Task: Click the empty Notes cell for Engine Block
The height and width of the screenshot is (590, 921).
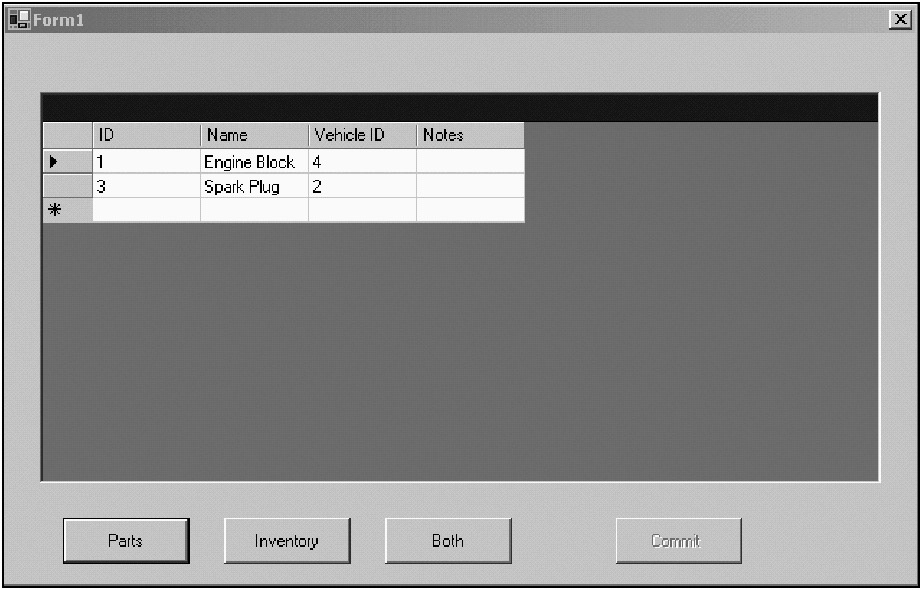Action: click(470, 161)
